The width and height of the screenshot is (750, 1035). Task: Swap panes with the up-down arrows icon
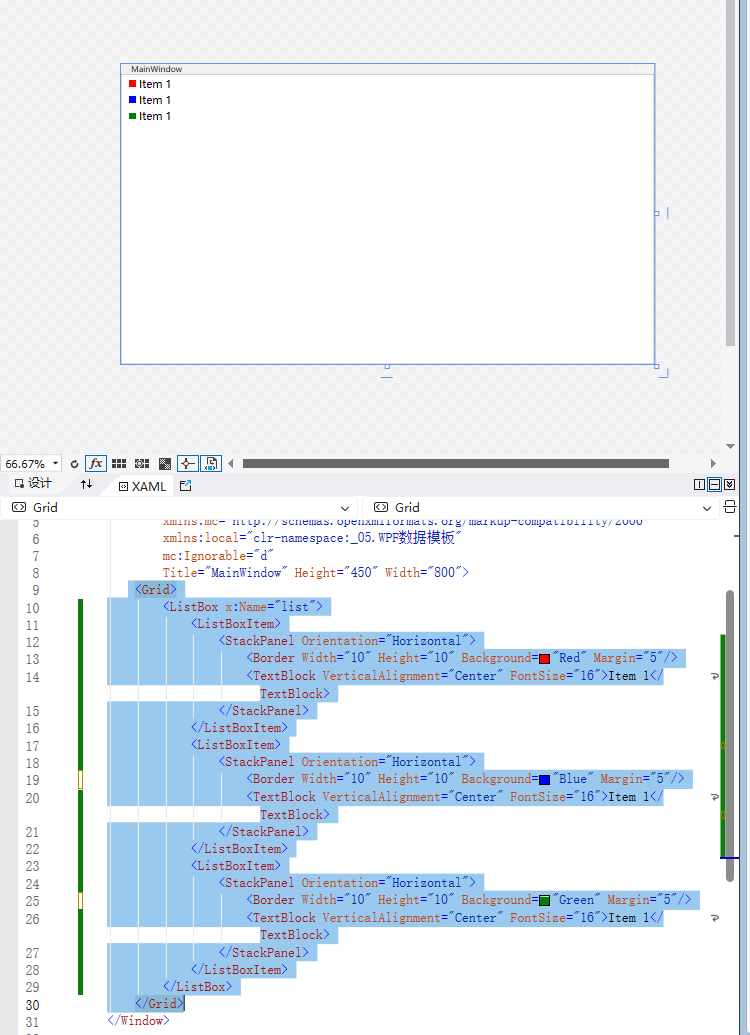click(x=86, y=484)
